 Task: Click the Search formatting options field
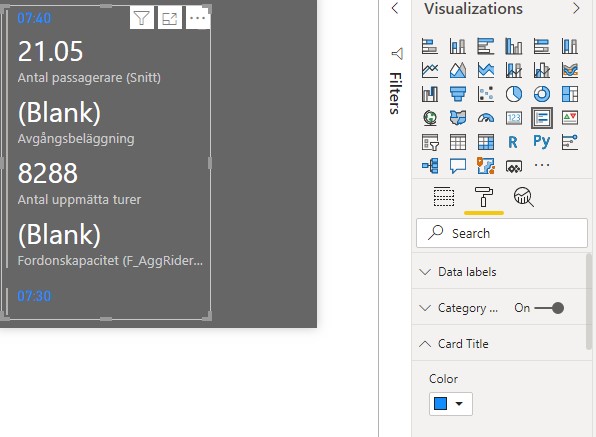coord(502,233)
